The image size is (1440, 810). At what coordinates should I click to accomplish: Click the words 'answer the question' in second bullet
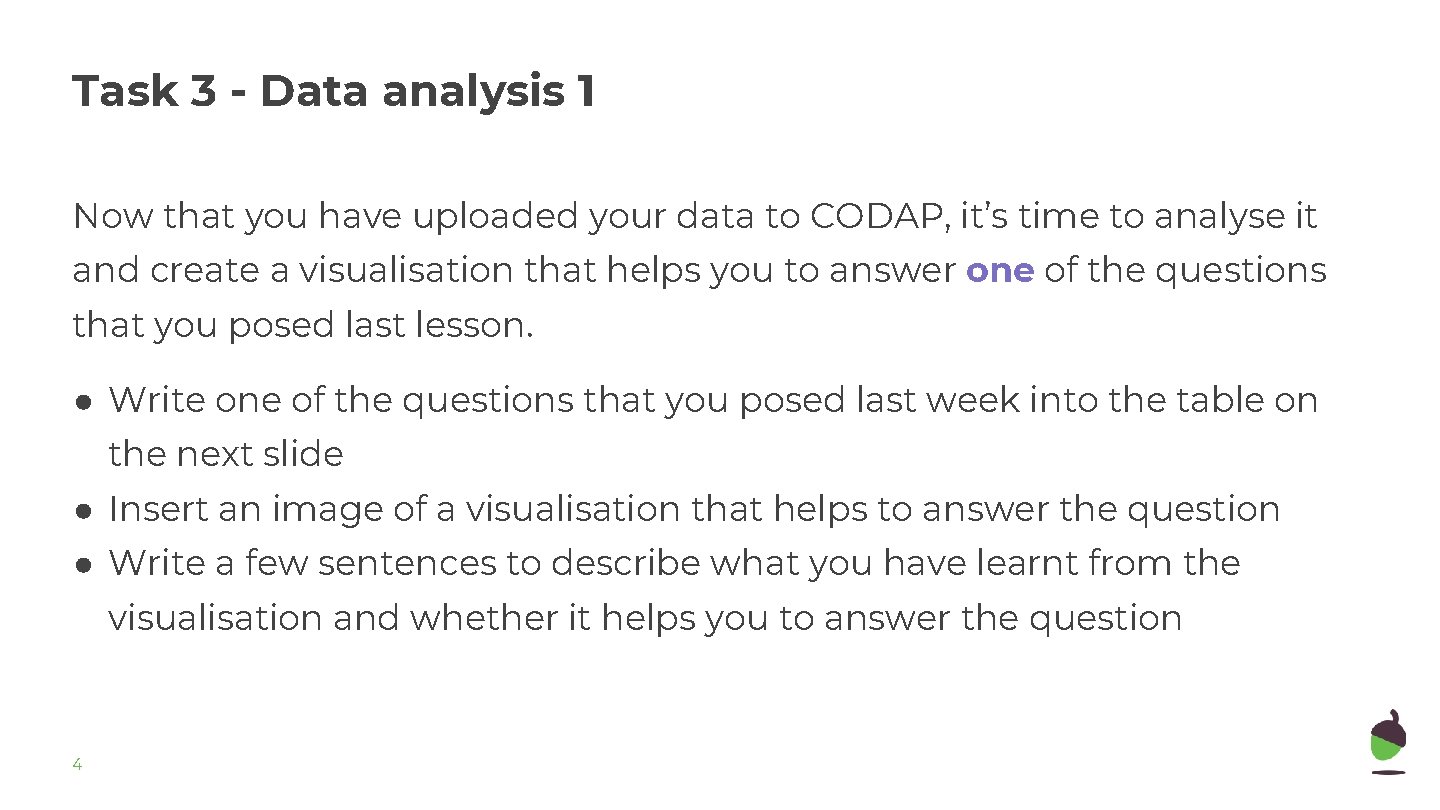(1101, 509)
